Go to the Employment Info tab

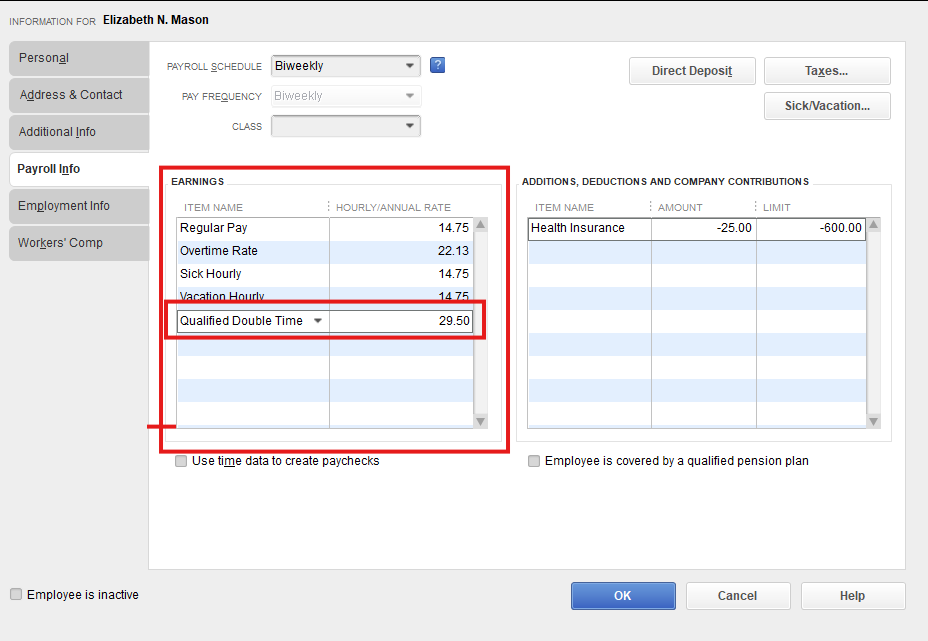pyautogui.click(x=78, y=206)
